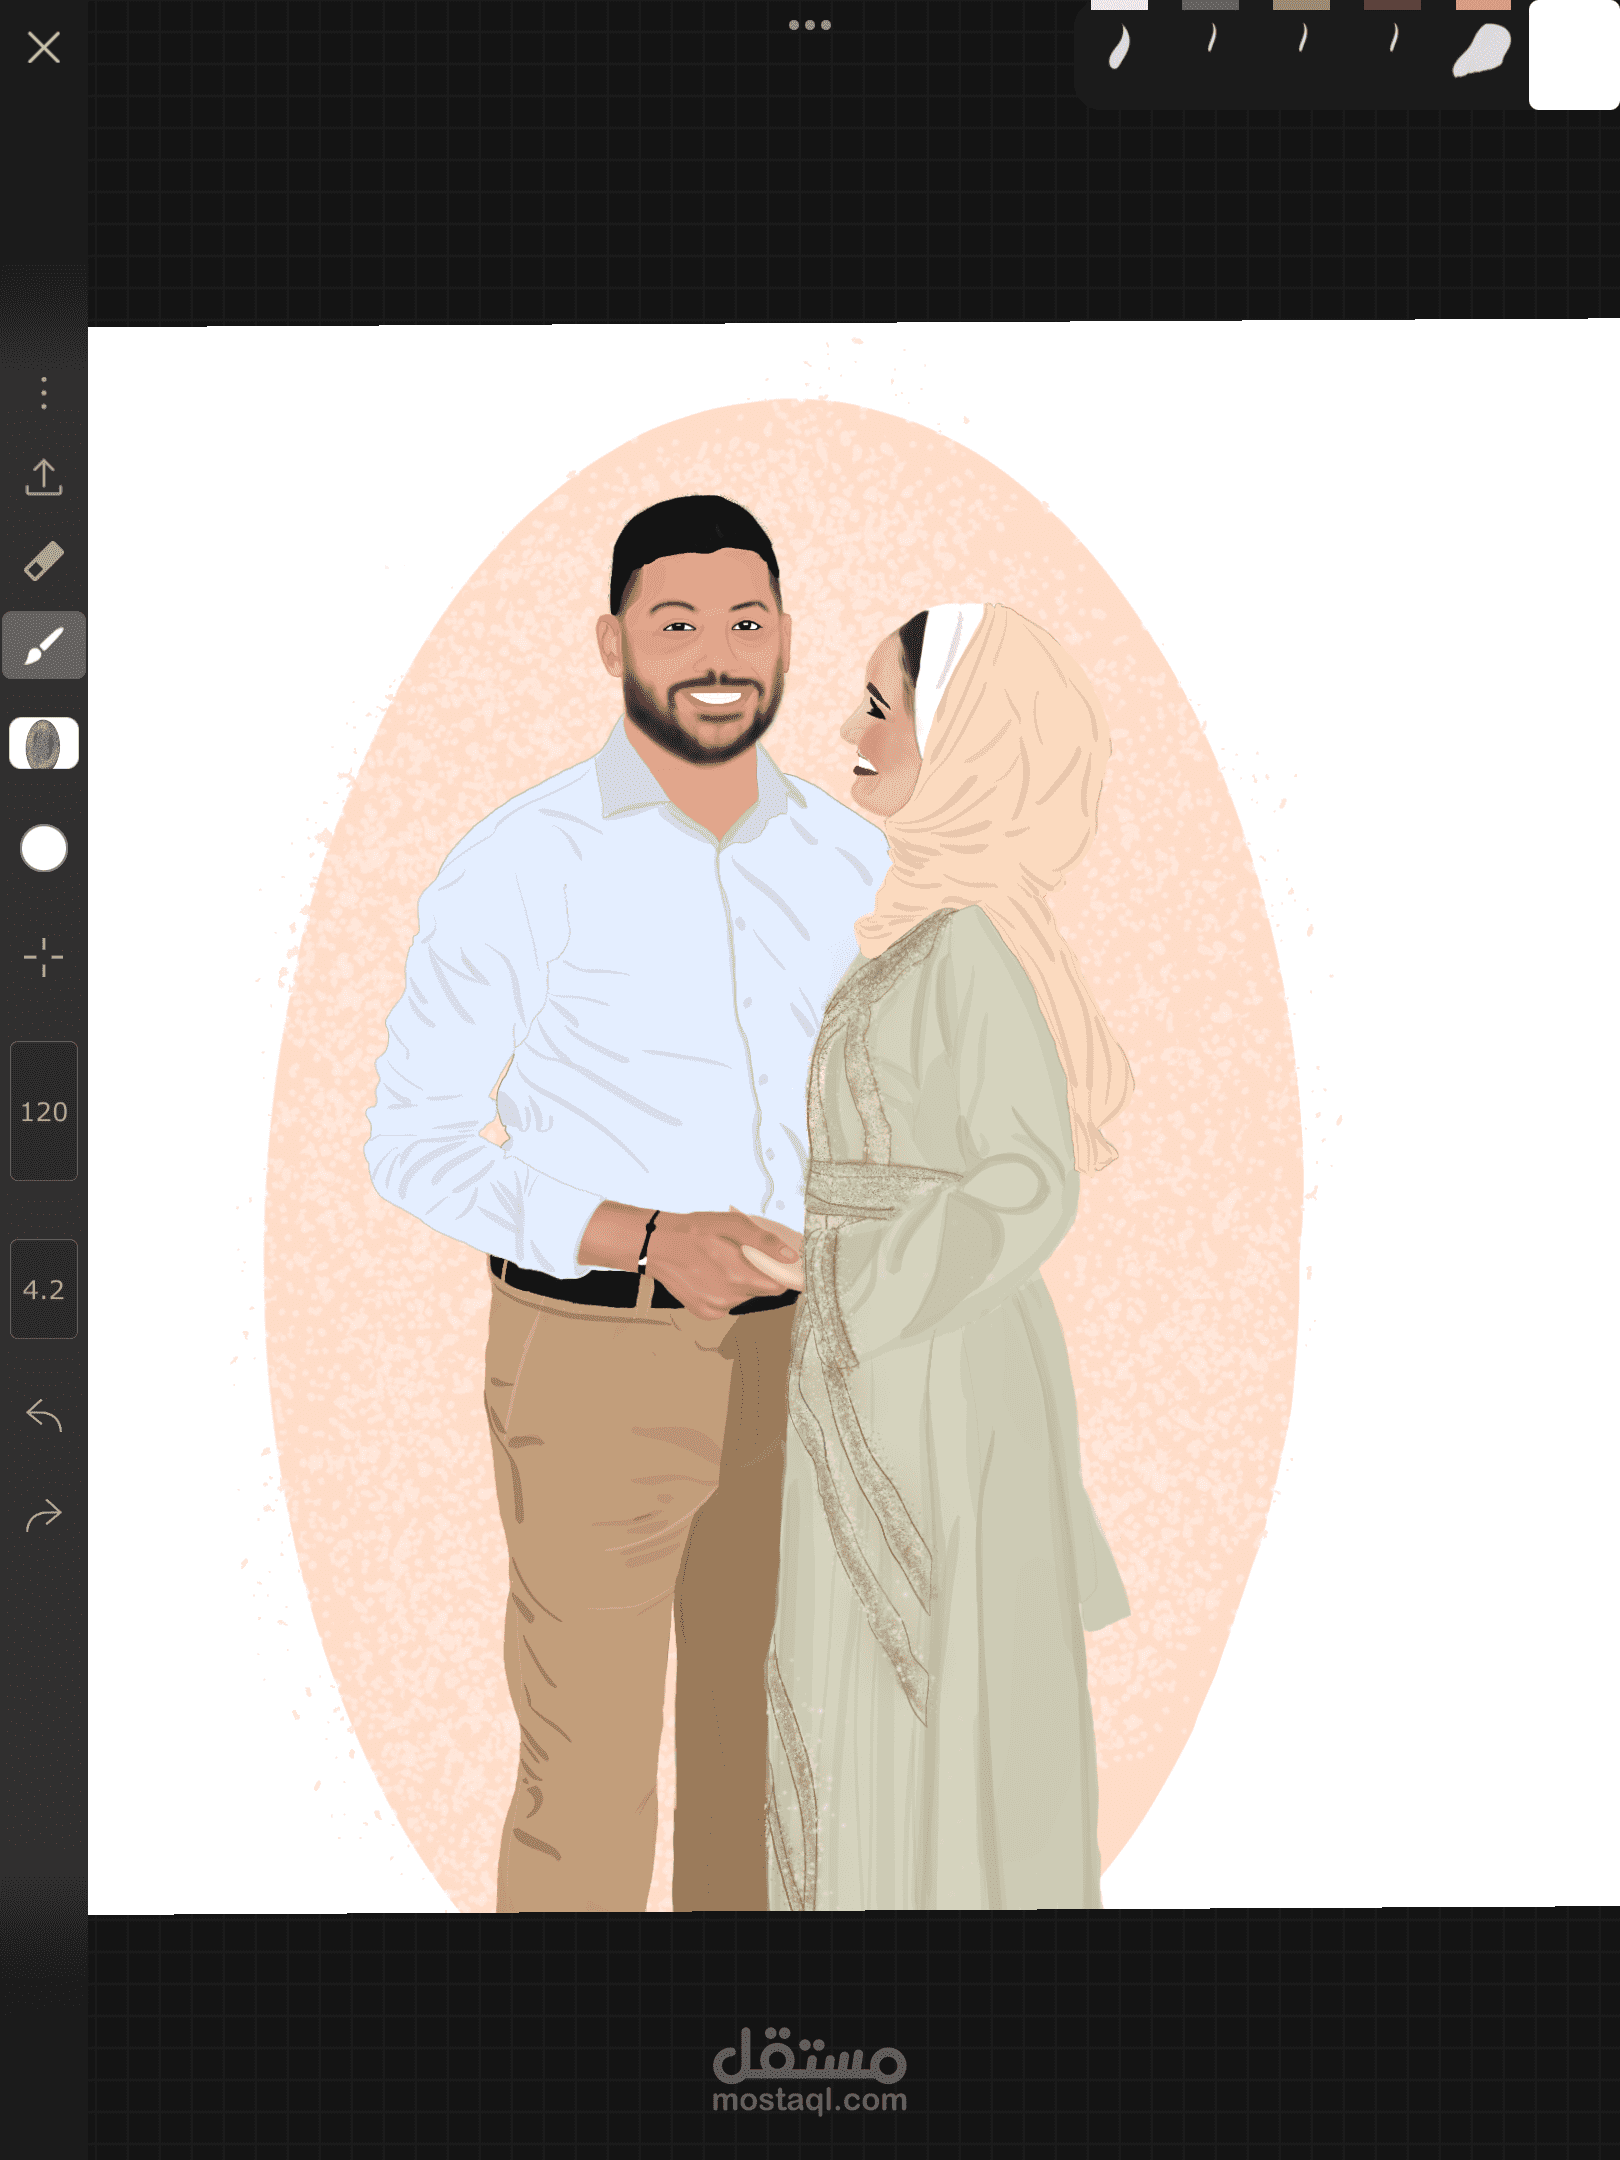Select the Brush tool

pos(44,645)
